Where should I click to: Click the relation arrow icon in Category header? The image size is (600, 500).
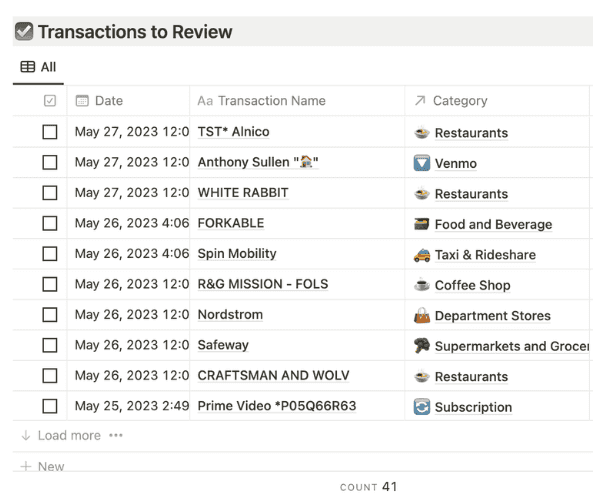pyautogui.click(x=420, y=101)
